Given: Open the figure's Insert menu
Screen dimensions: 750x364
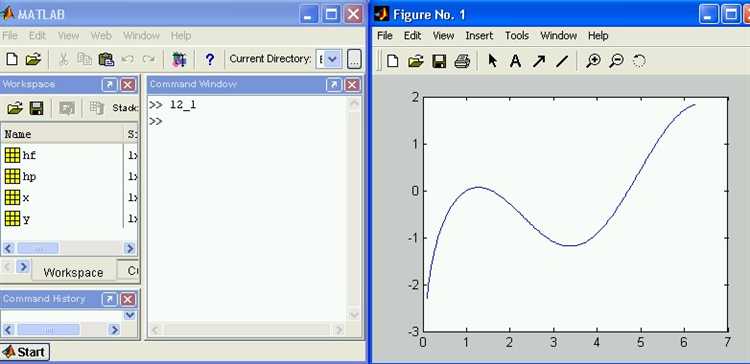Looking at the screenshot, I should coord(479,36).
